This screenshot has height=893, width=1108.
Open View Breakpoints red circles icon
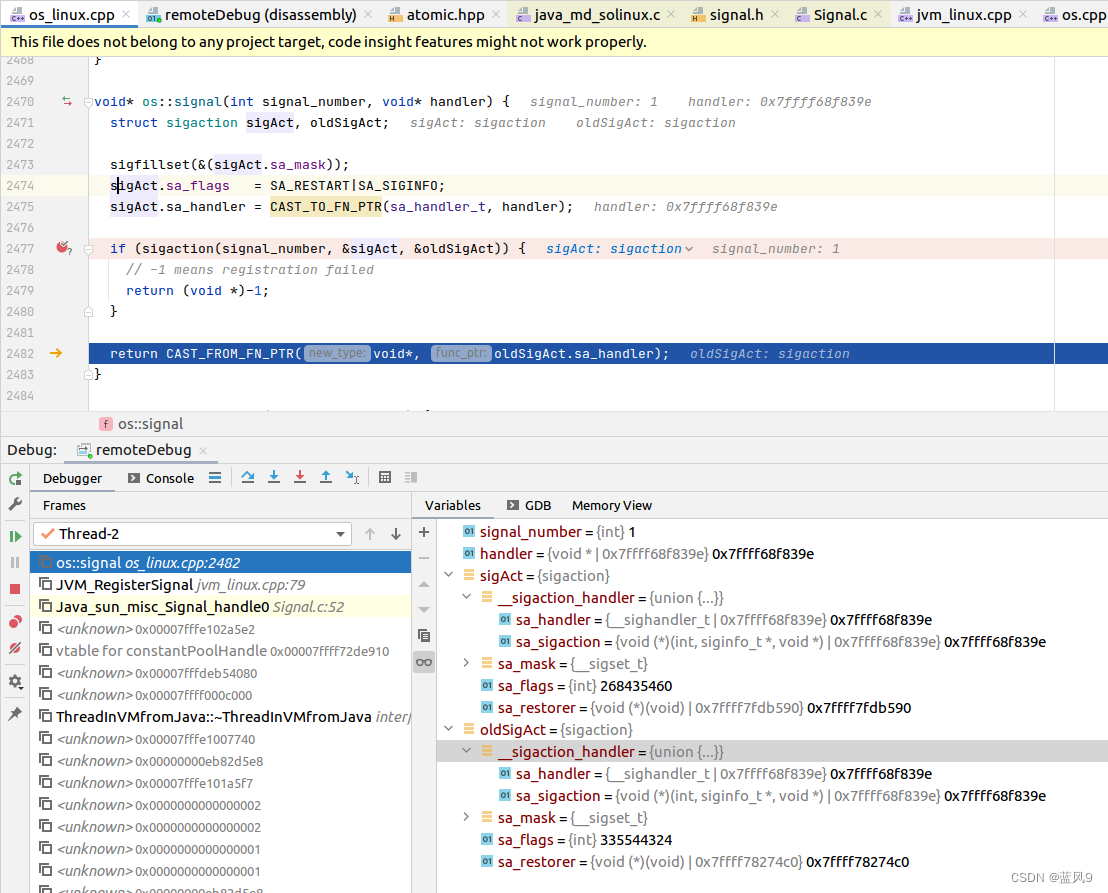15,622
